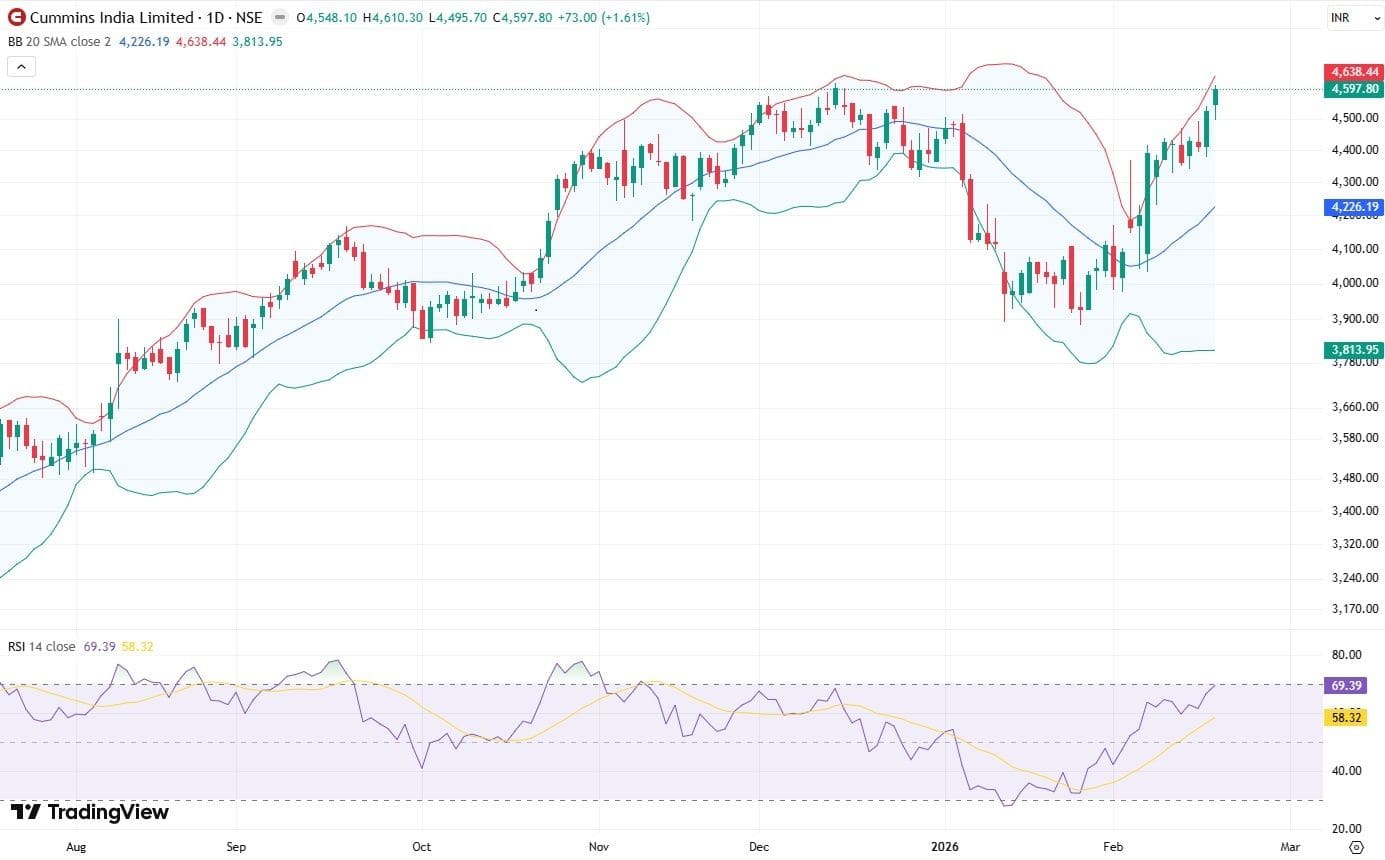The height and width of the screenshot is (860, 1385).
Task: Click the 3,660.00 price axis tick
Action: click(1355, 407)
